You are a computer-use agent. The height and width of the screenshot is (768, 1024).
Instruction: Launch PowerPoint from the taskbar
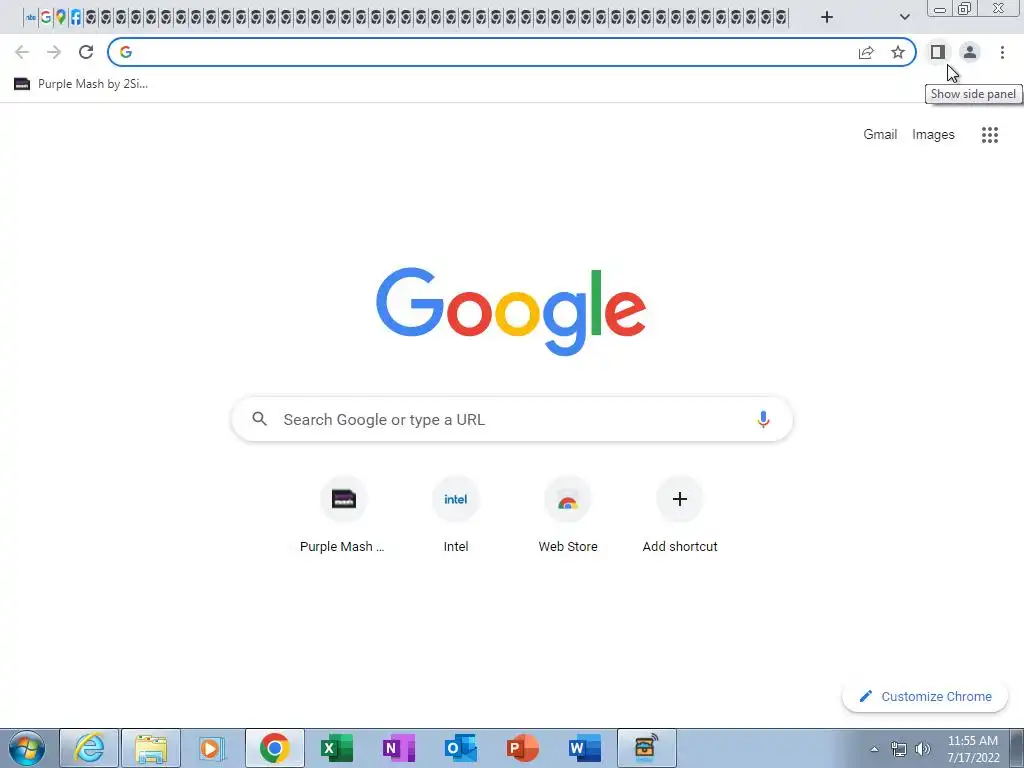click(522, 748)
